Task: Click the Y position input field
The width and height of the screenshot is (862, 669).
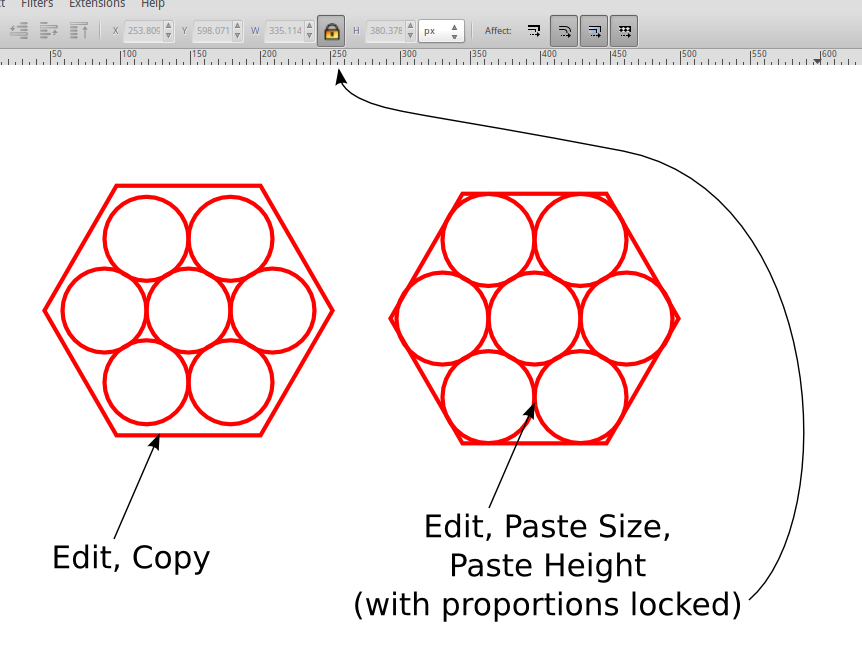Action: tap(212, 31)
